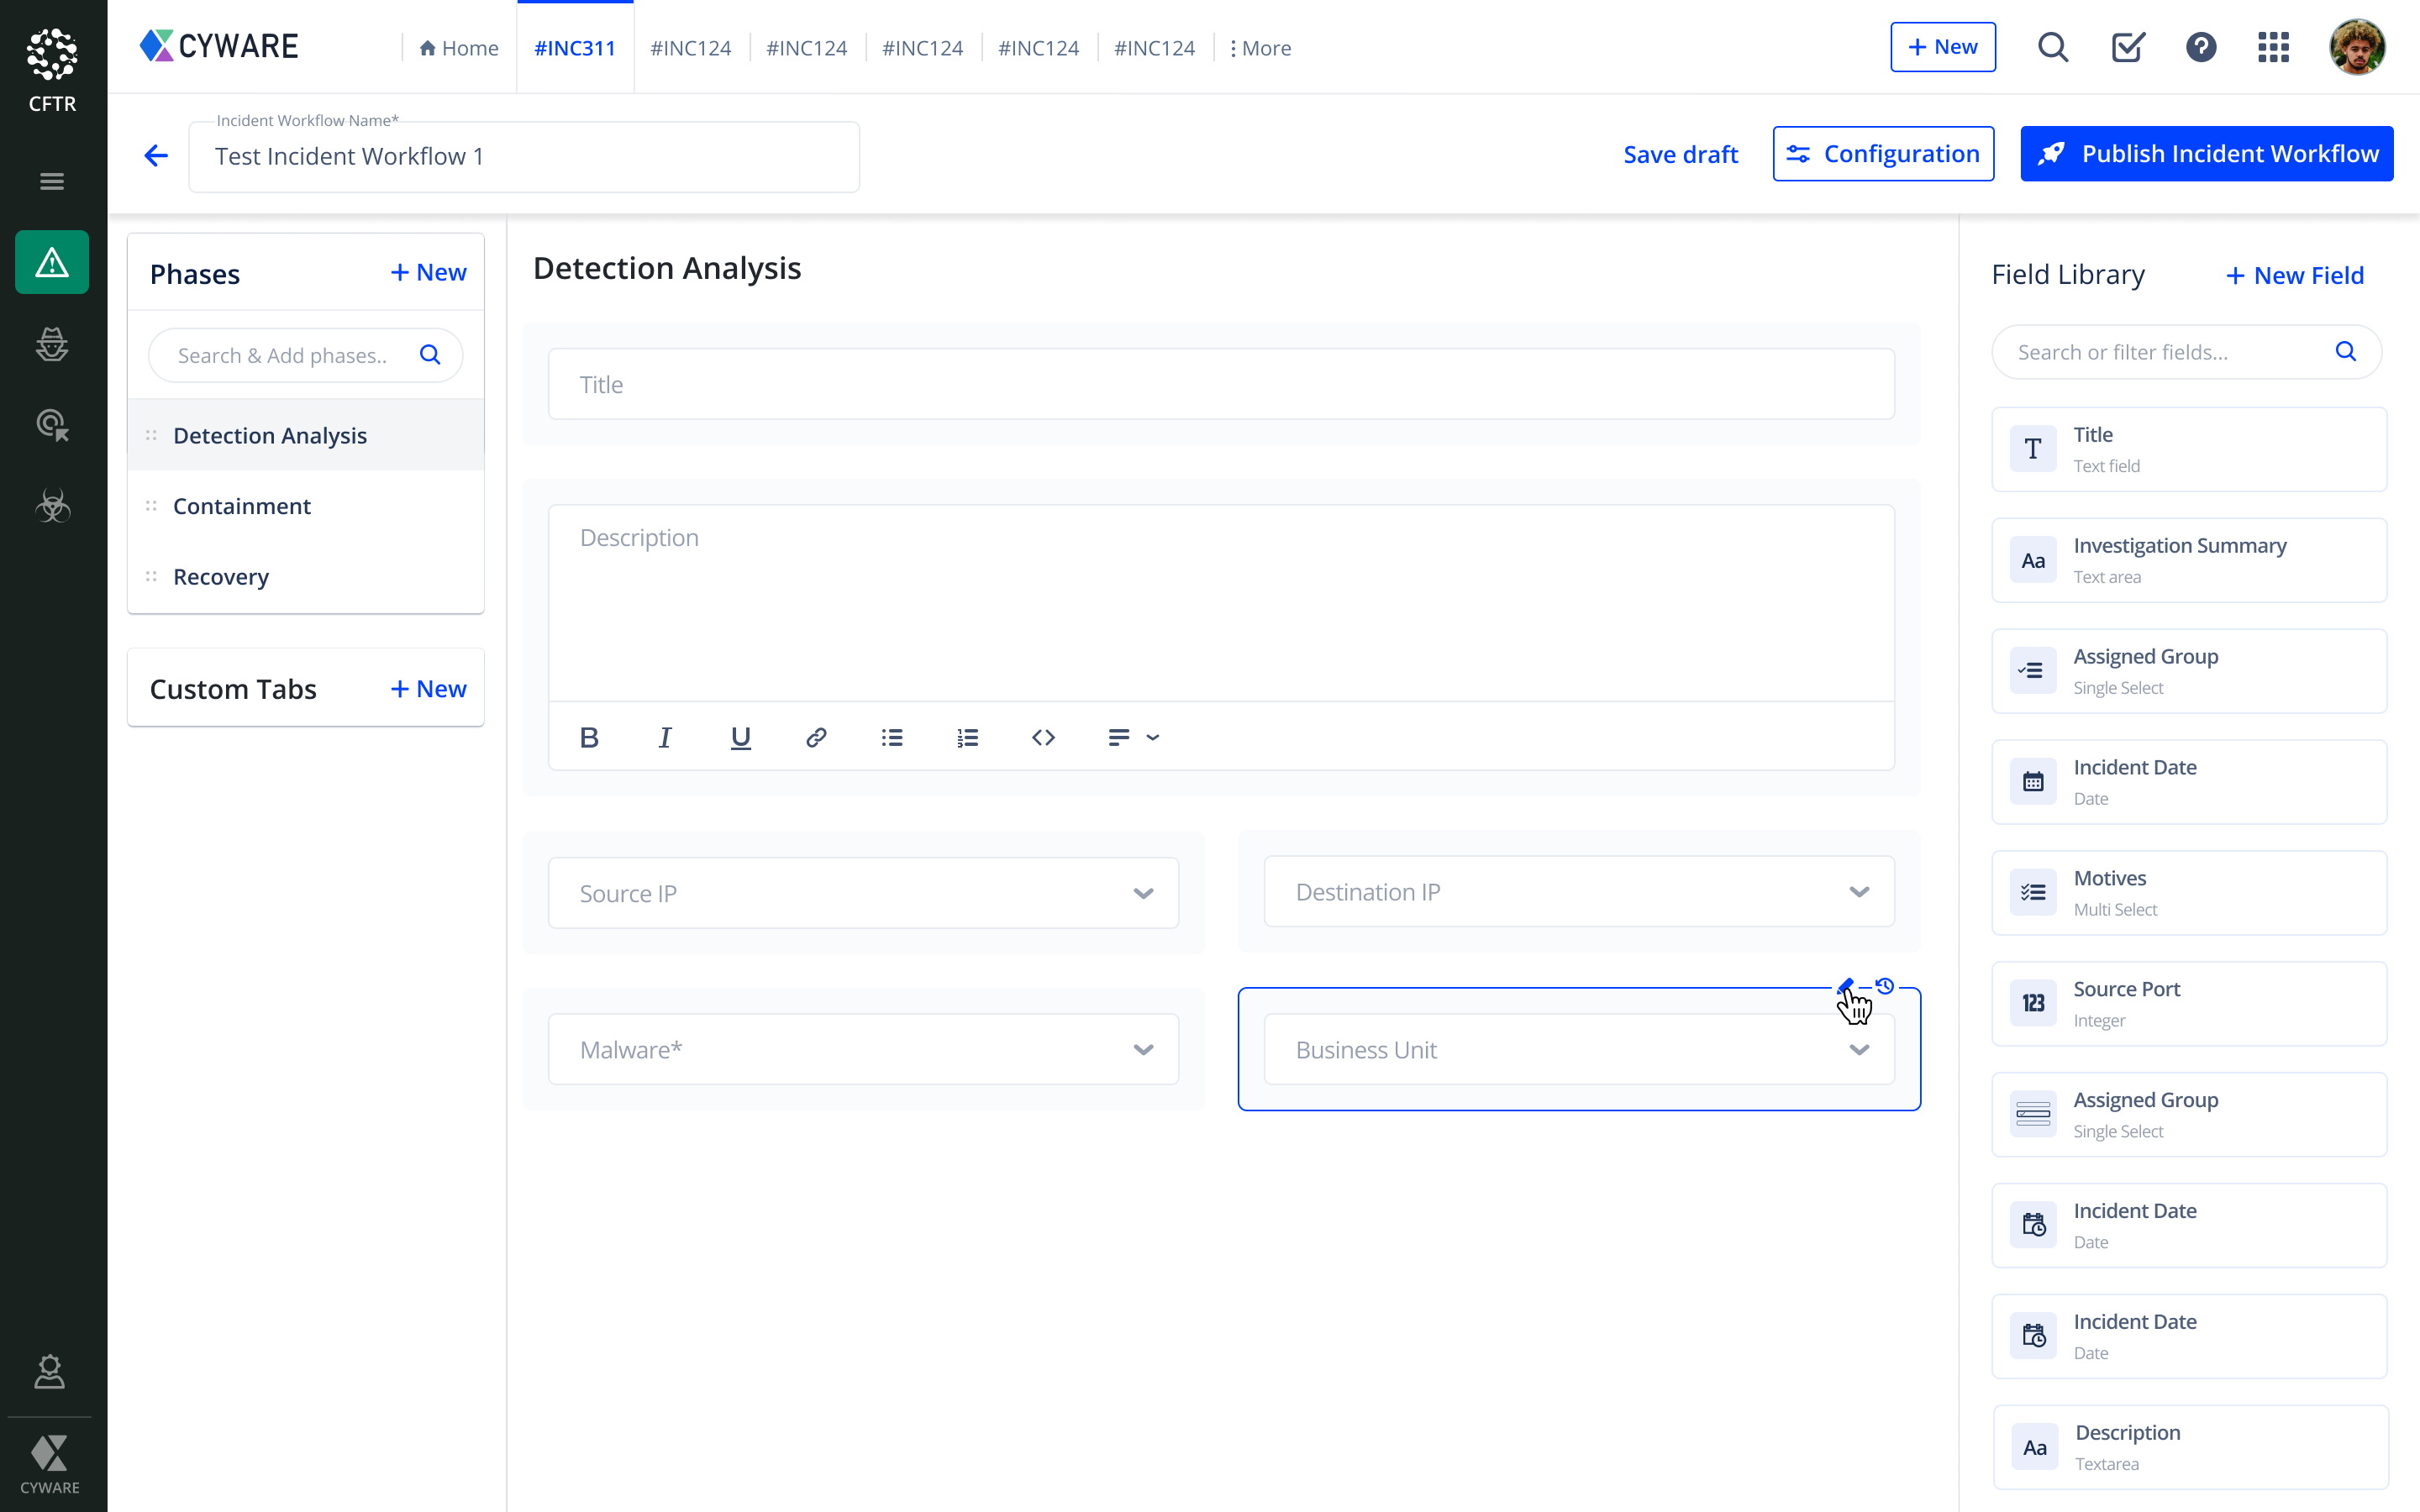Insert a link in the Description editor
The height and width of the screenshot is (1512, 2420).
click(816, 738)
